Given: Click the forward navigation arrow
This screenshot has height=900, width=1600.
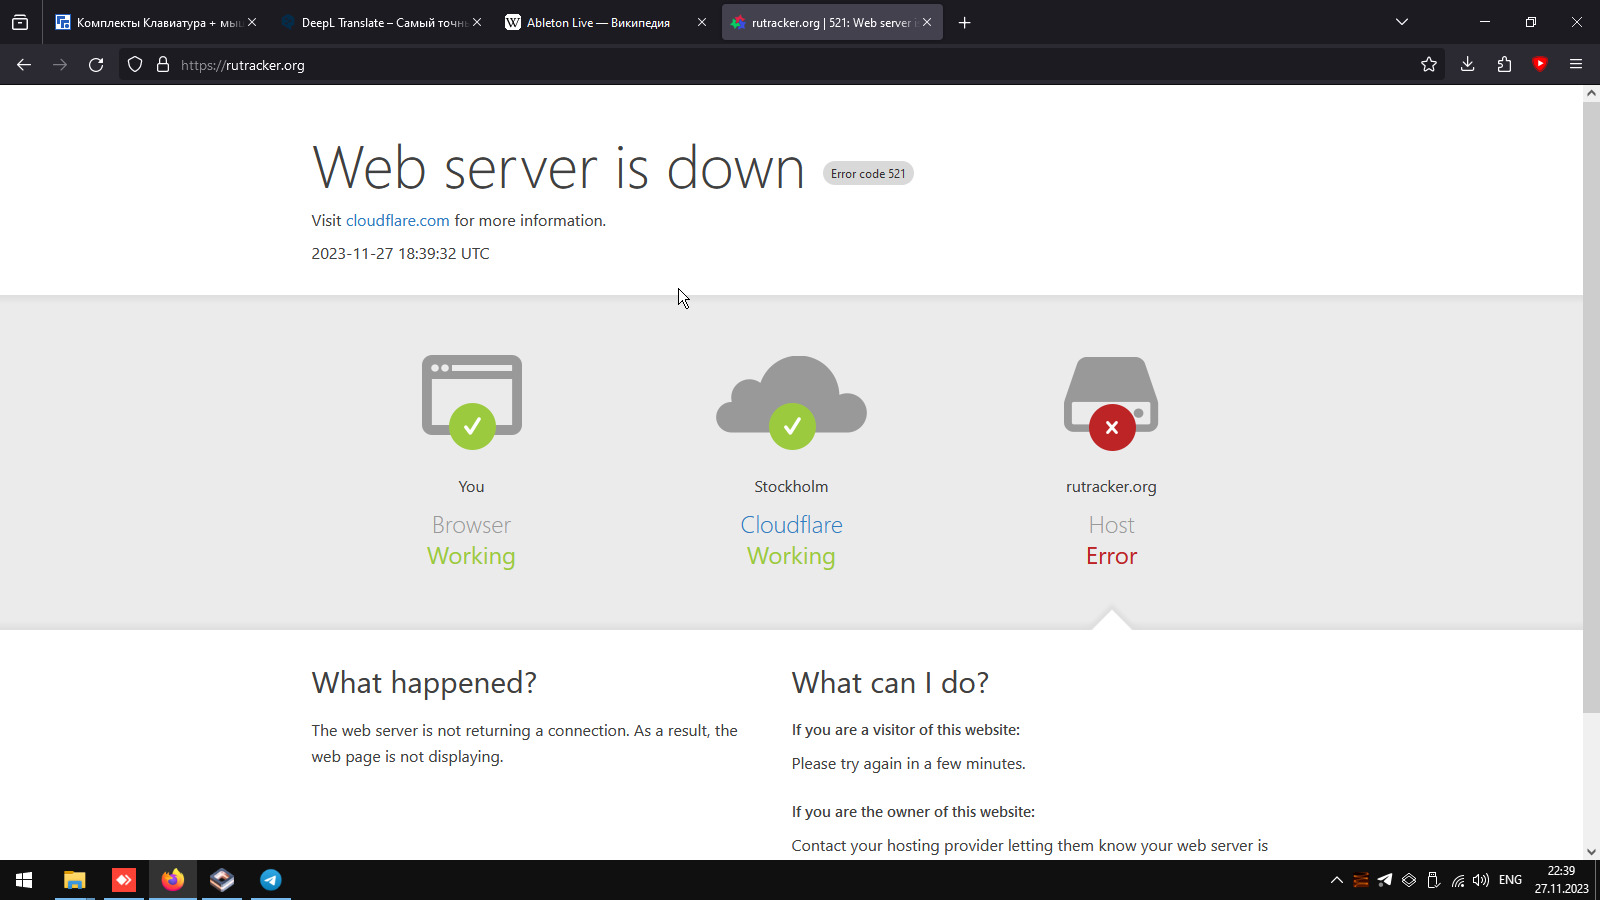Looking at the screenshot, I should point(60,65).
